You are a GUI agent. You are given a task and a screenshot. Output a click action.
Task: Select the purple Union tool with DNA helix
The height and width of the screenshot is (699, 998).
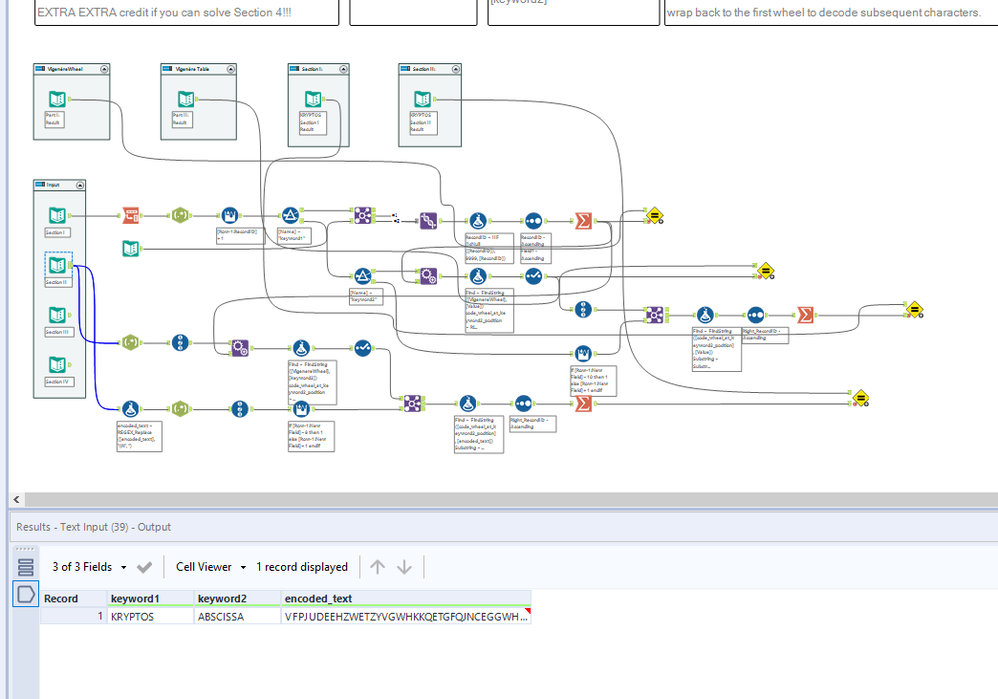click(428, 221)
